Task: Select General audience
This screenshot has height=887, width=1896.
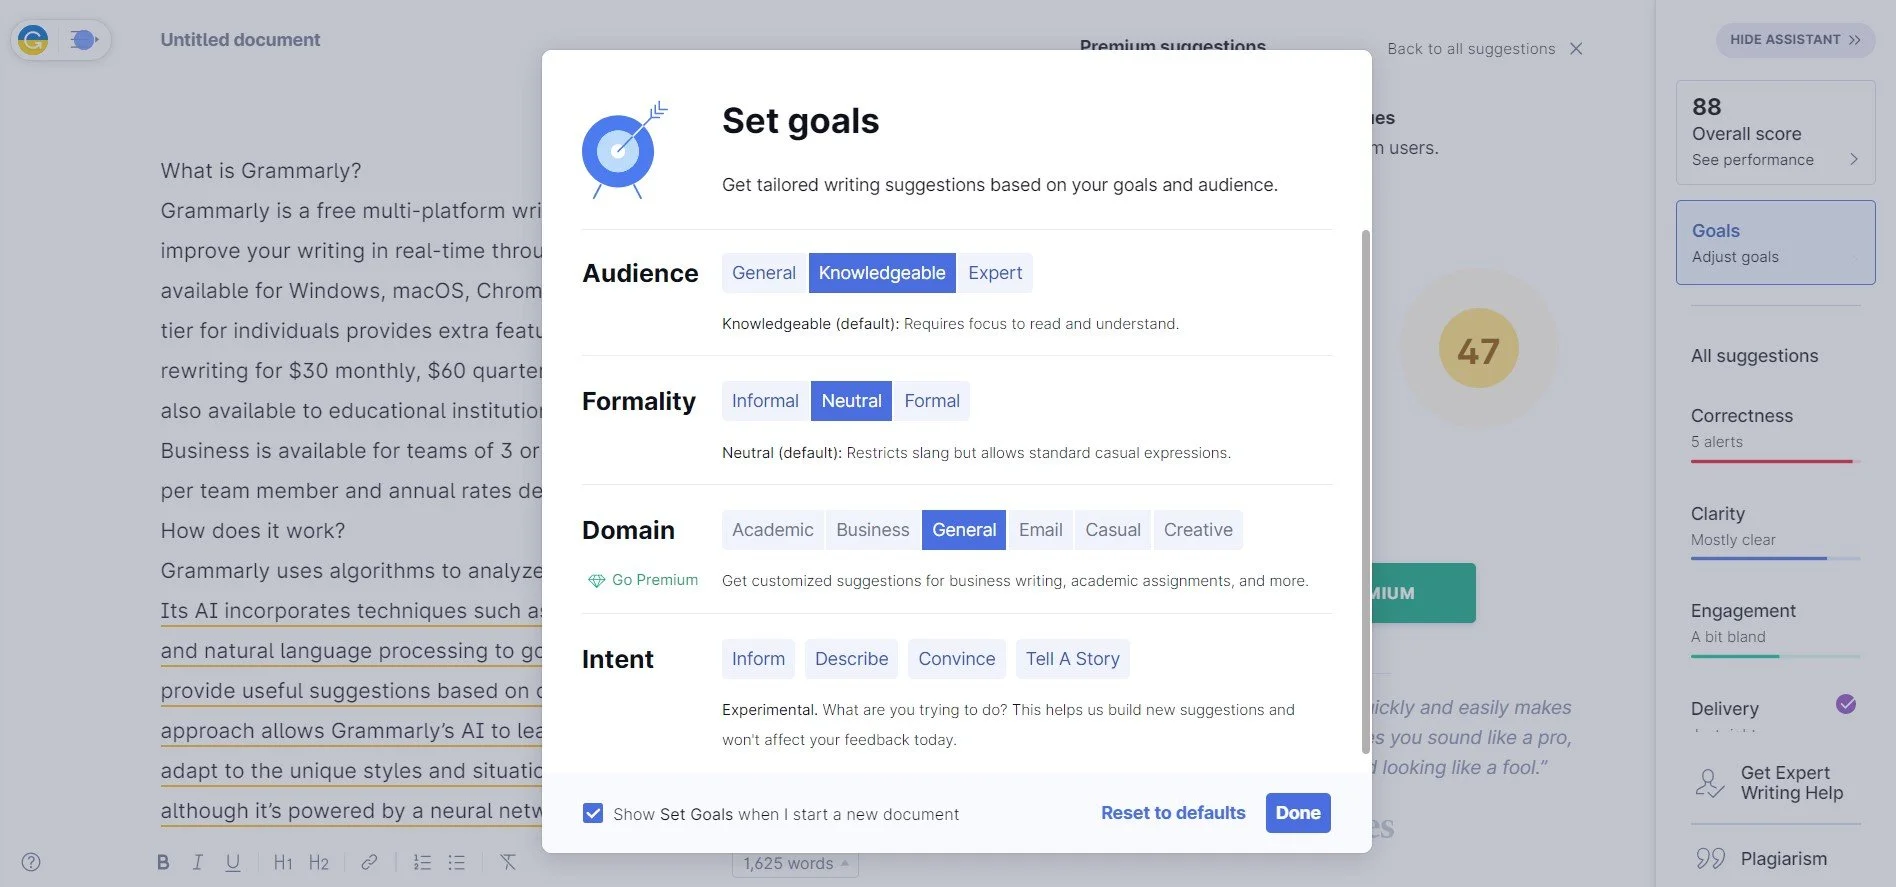Action: 764,273
